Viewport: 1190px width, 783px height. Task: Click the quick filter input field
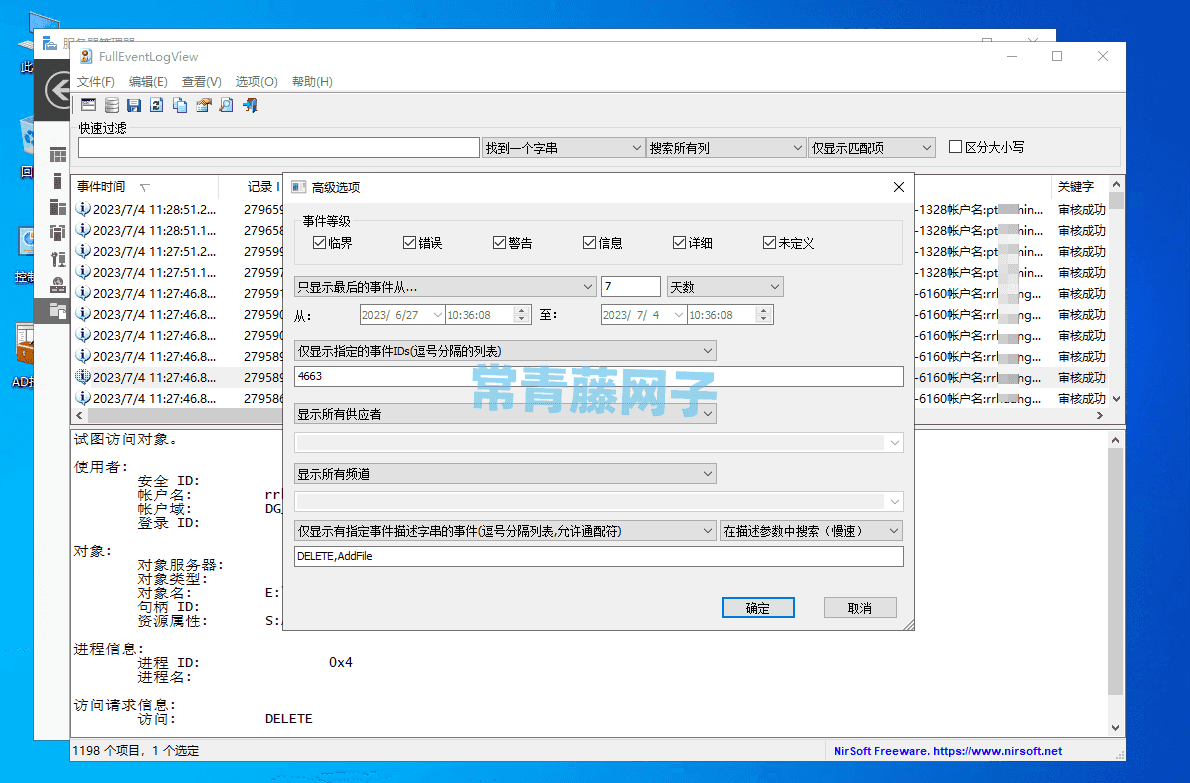coord(277,147)
